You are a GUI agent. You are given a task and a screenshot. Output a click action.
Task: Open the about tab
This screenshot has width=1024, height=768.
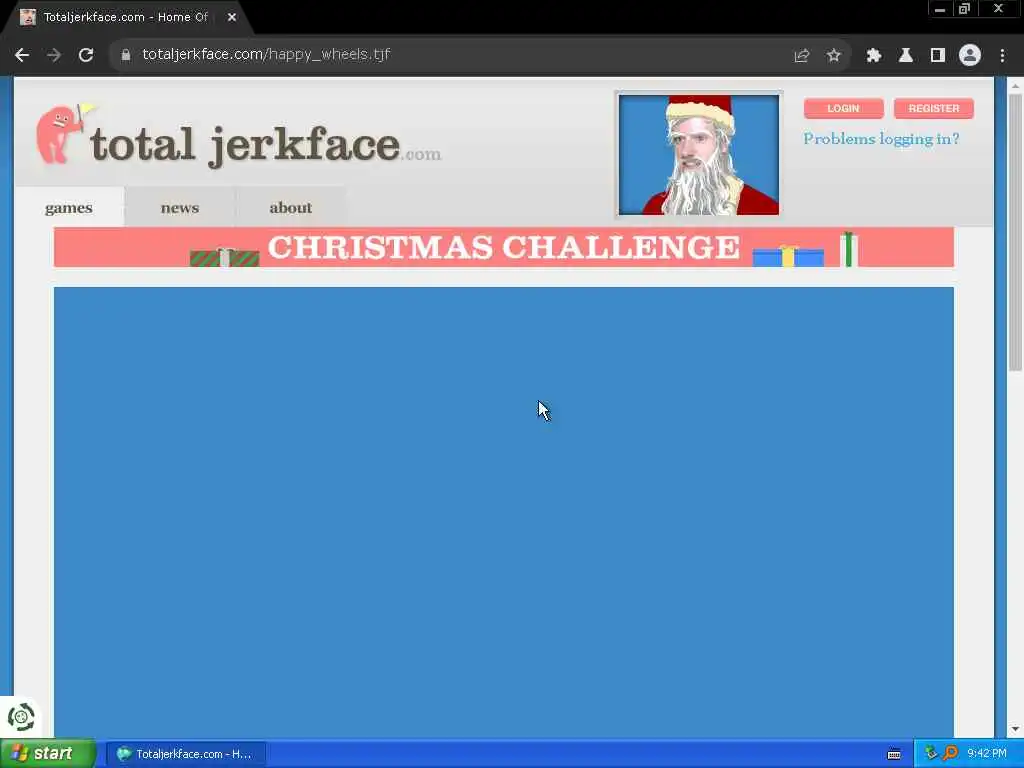coord(291,208)
